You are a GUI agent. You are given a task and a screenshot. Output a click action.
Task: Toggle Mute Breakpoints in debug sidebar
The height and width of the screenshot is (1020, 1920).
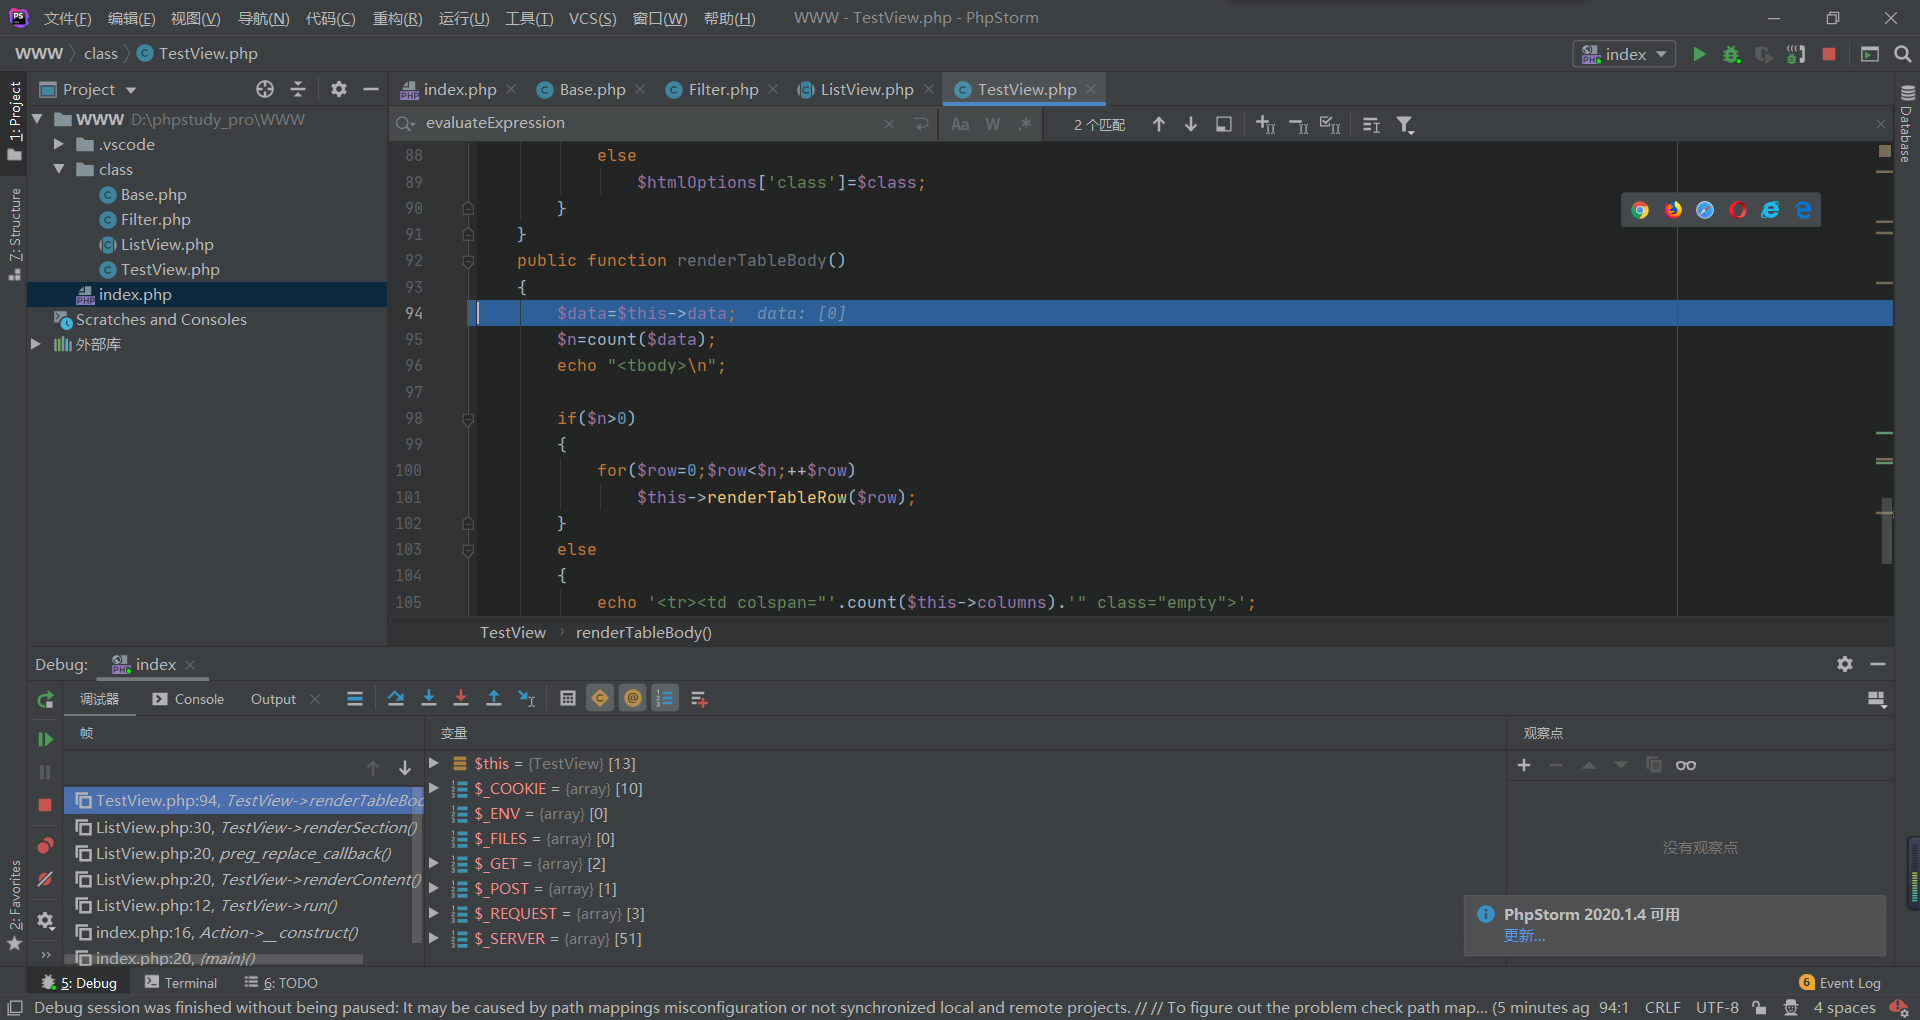(45, 880)
